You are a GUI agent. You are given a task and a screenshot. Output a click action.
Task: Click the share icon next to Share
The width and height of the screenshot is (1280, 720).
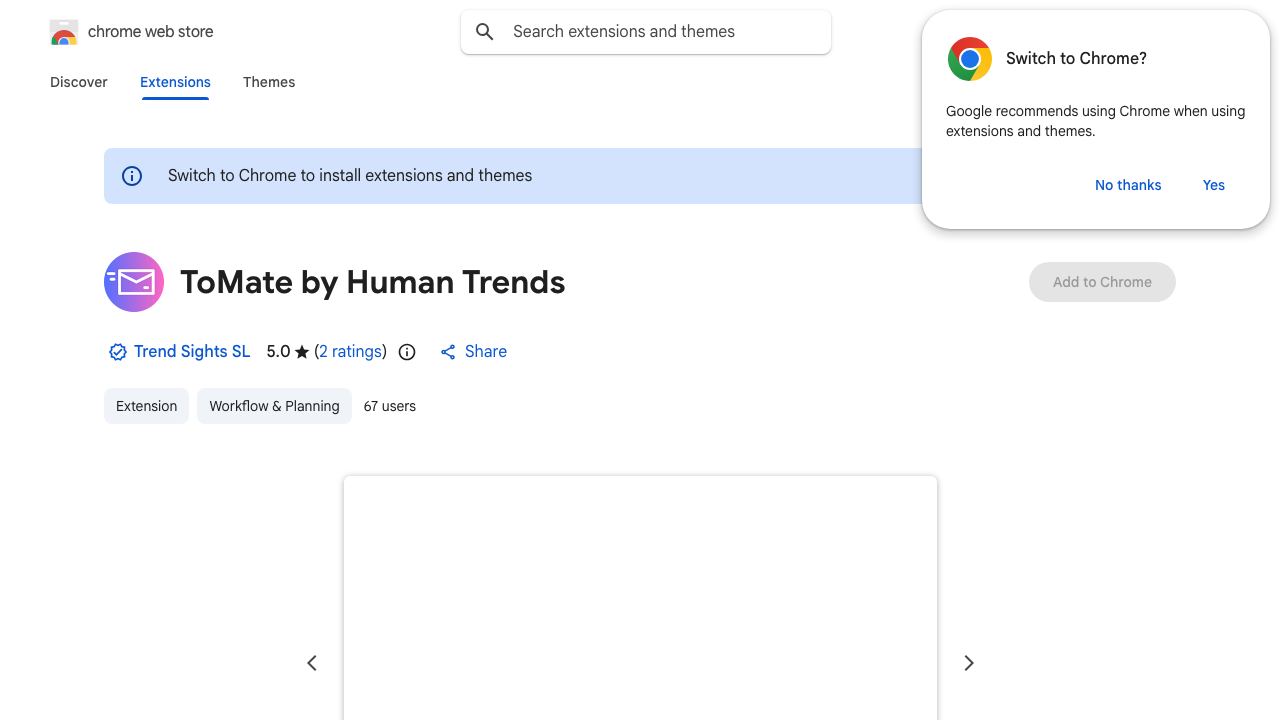(448, 352)
